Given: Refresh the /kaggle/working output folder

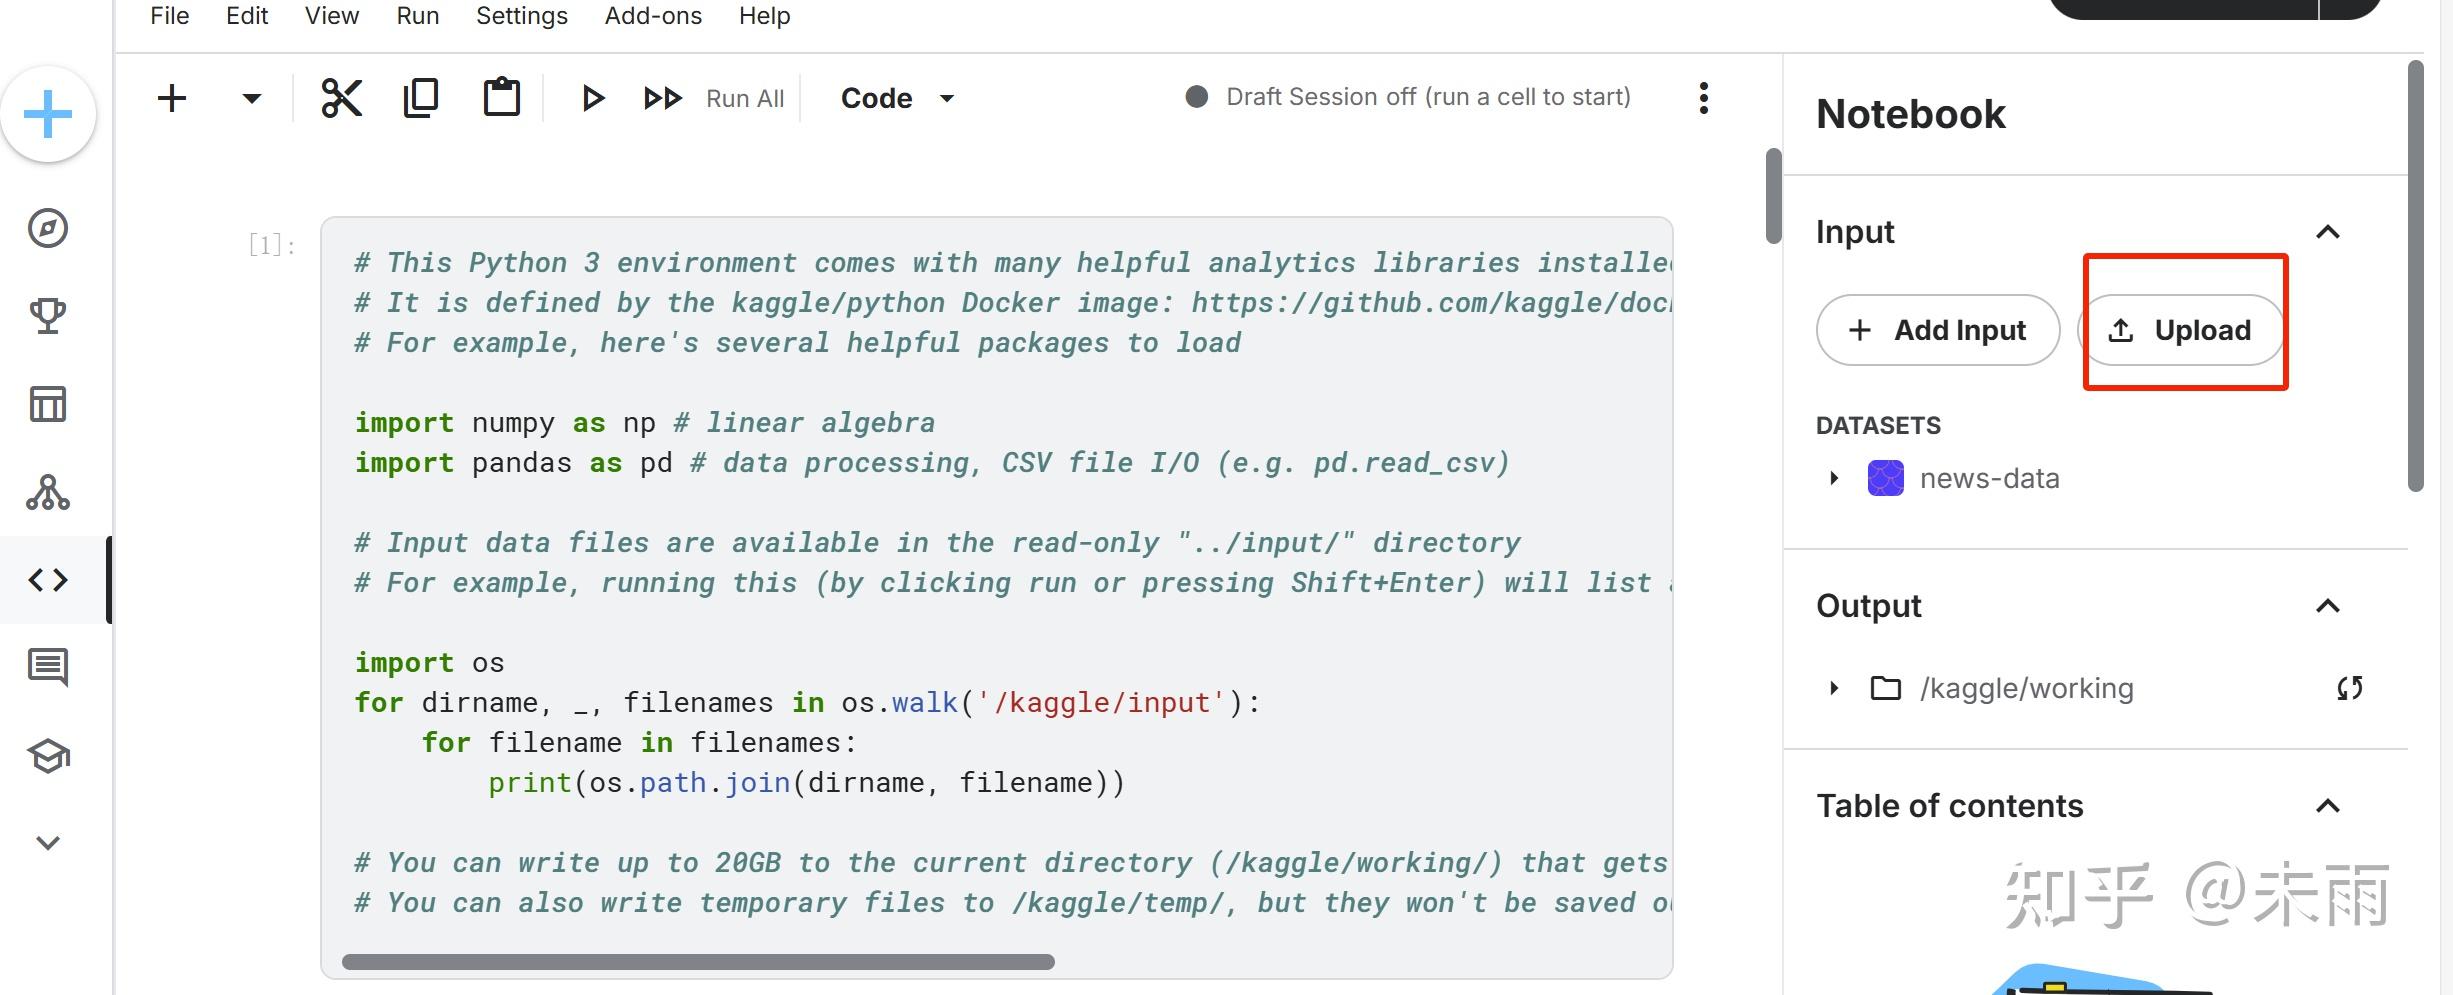Looking at the screenshot, I should point(2349,687).
